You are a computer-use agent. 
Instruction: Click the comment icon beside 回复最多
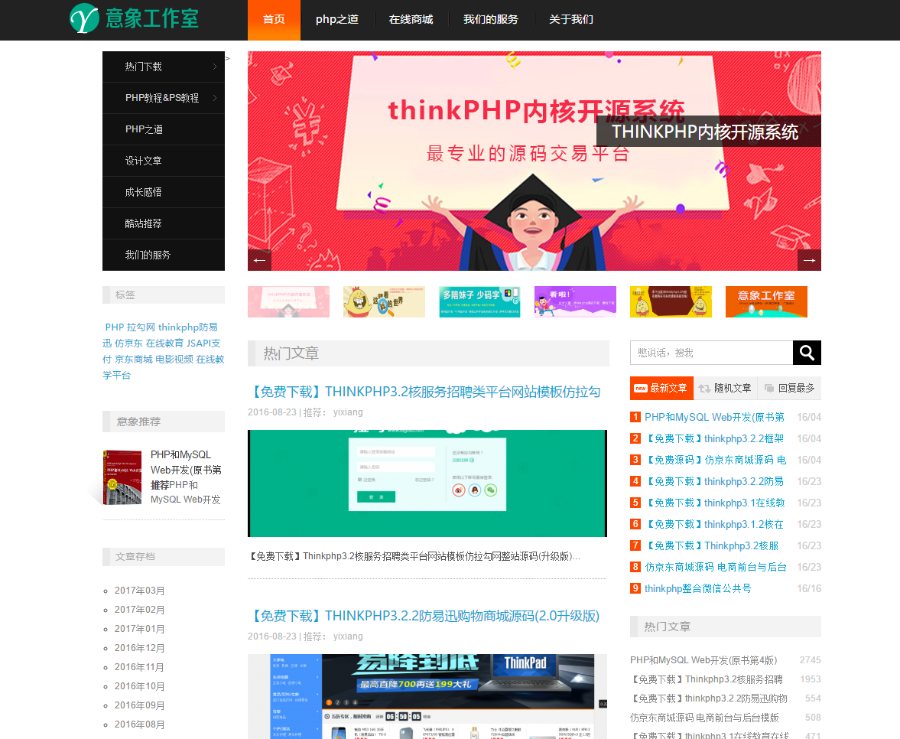769,388
